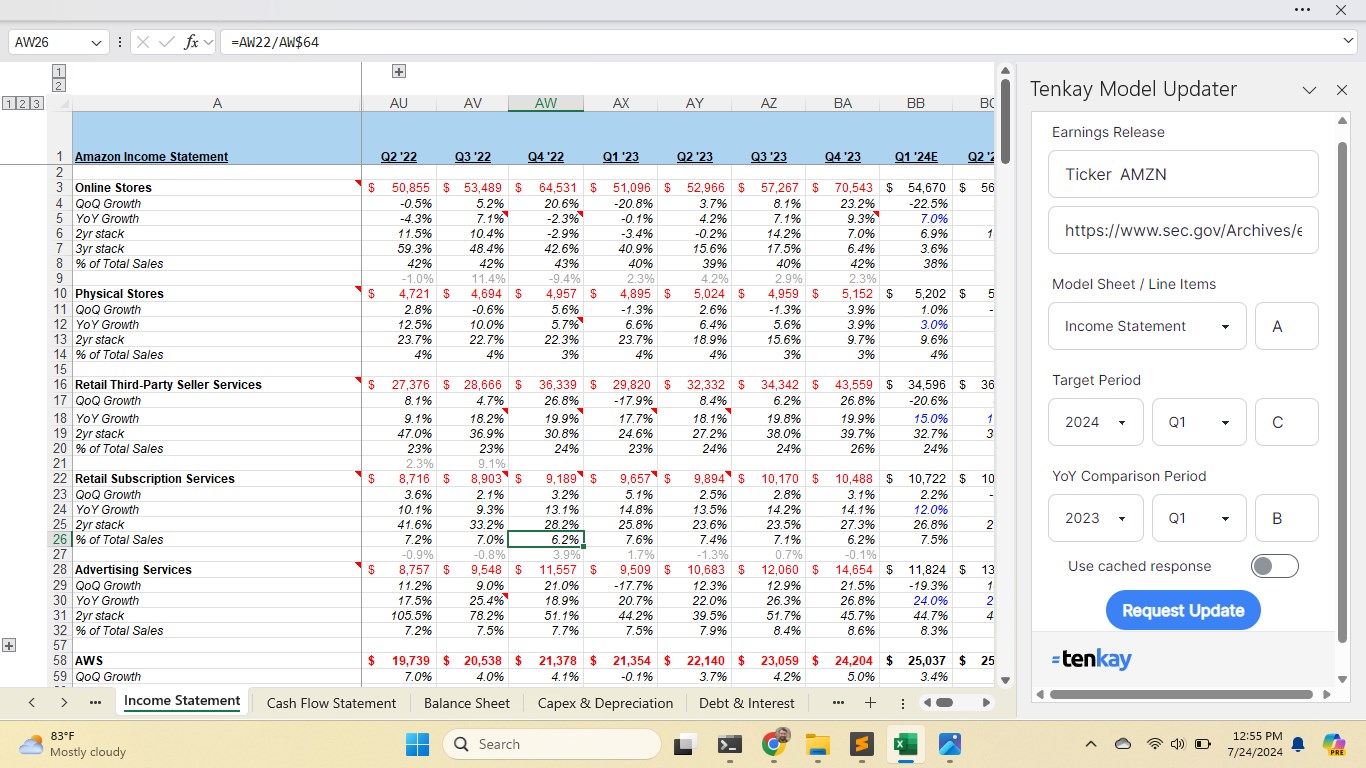Open notifications via the bell icon
This screenshot has width=1366, height=768.
[x=1298, y=744]
